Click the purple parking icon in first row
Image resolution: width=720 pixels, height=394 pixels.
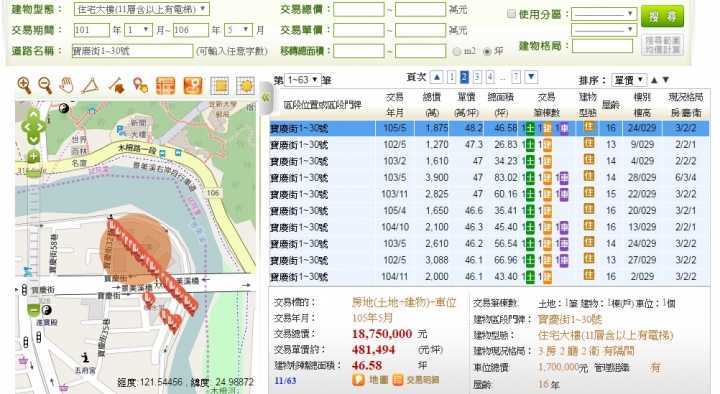[x=564, y=129]
